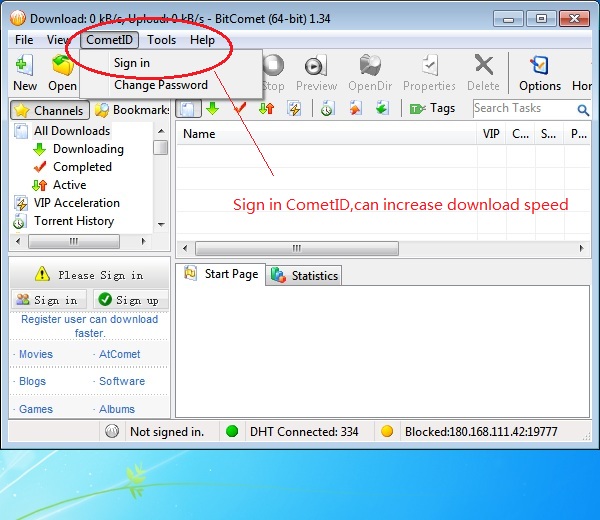This screenshot has height=520, width=600.
Task: Click the Search Tasks input field
Action: 522,108
